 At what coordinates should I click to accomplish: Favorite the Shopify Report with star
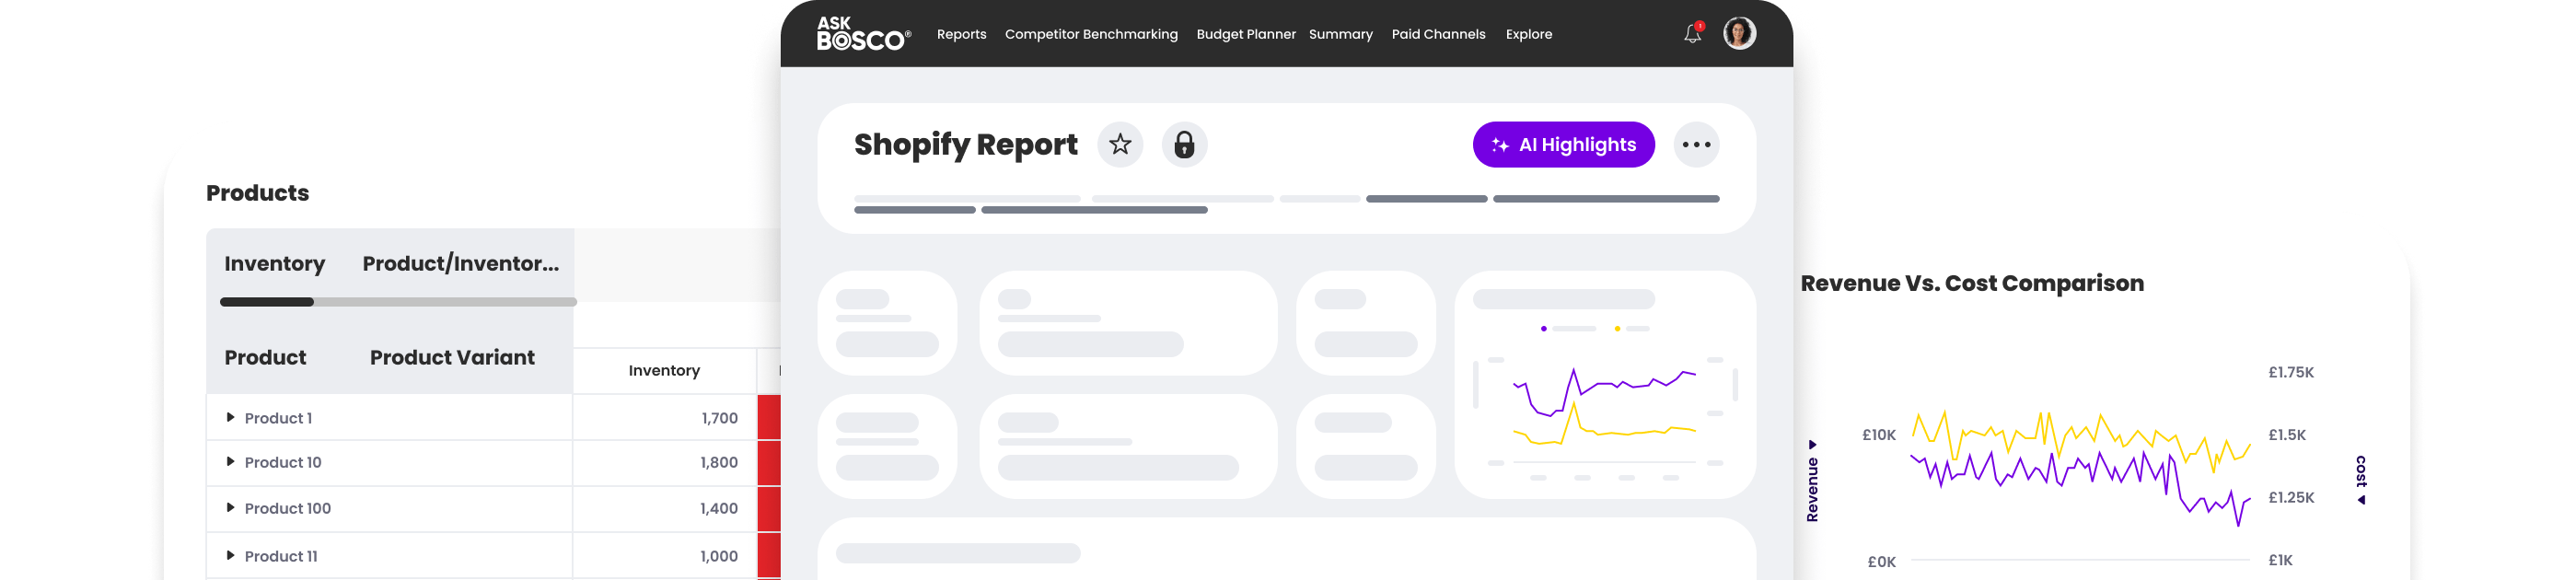click(x=1120, y=145)
